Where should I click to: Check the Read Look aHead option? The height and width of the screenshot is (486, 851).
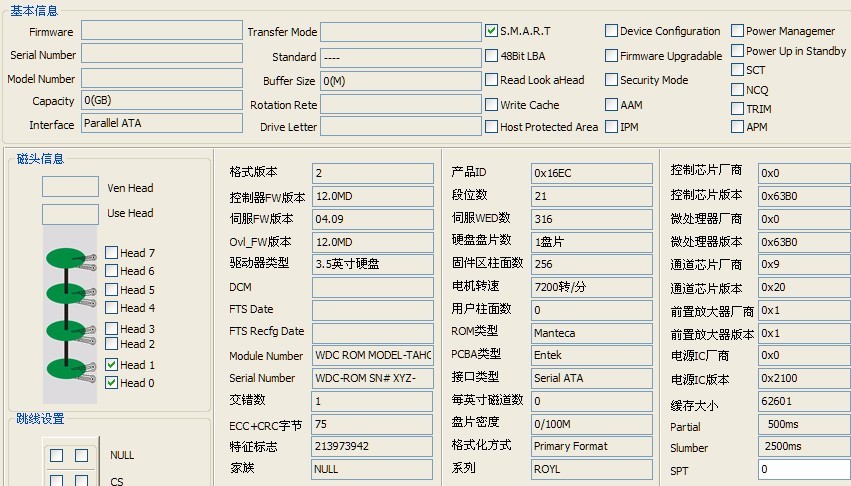(491, 80)
